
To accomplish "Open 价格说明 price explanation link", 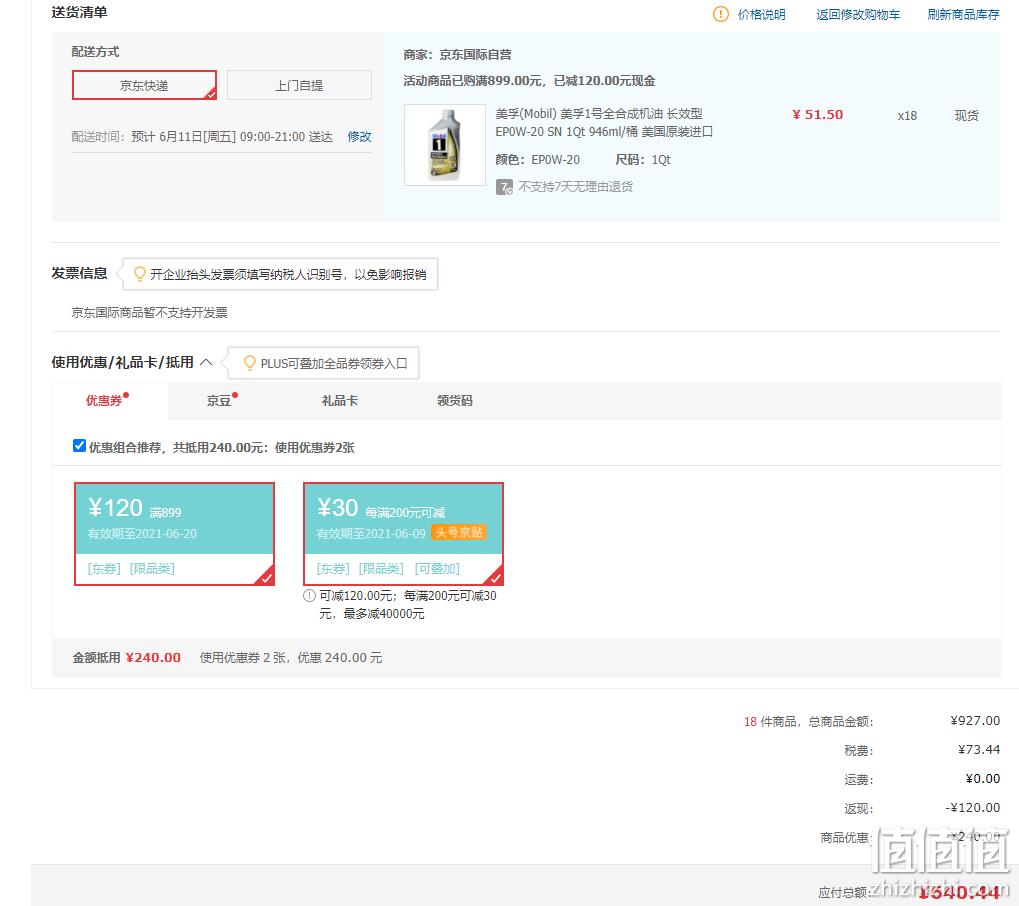I will pos(761,14).
